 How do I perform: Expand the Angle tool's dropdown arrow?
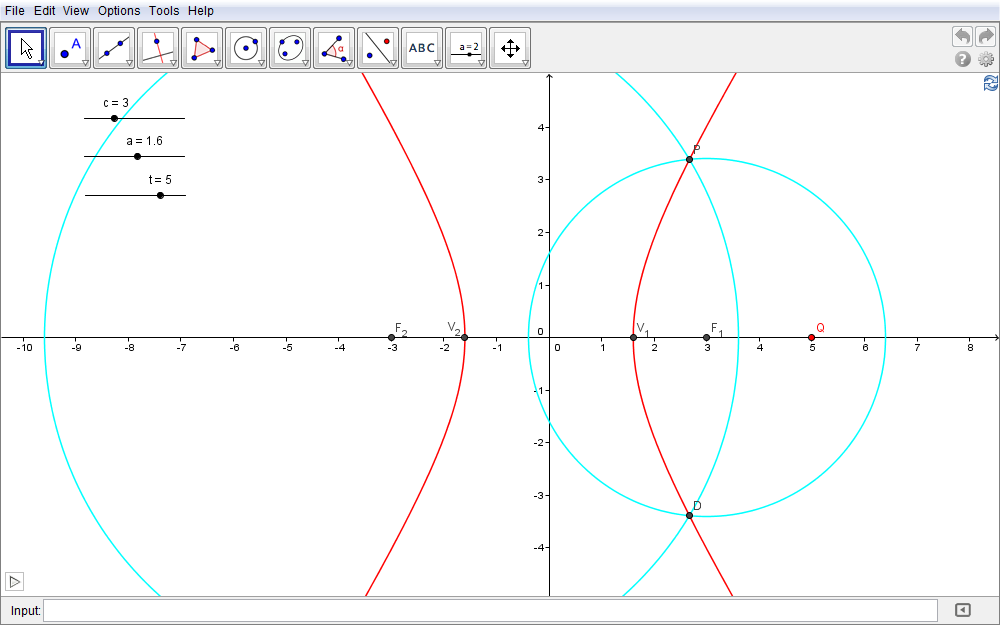(x=349, y=63)
